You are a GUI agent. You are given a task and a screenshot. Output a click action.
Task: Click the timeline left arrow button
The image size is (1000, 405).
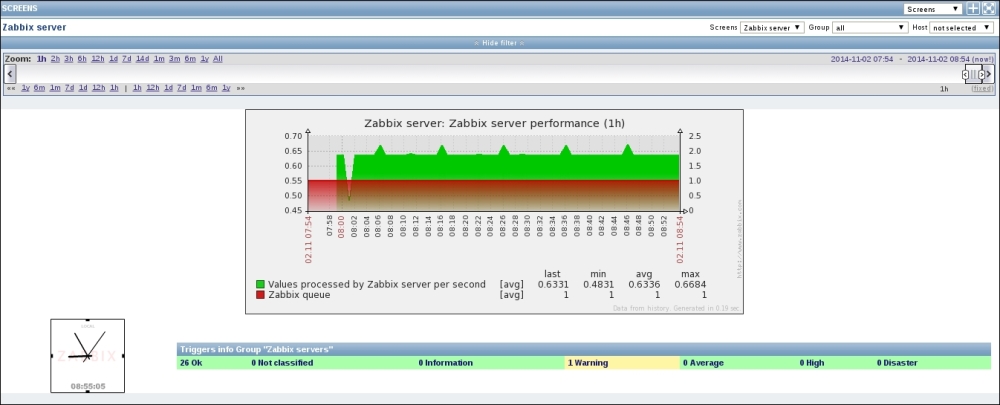pos(9,74)
